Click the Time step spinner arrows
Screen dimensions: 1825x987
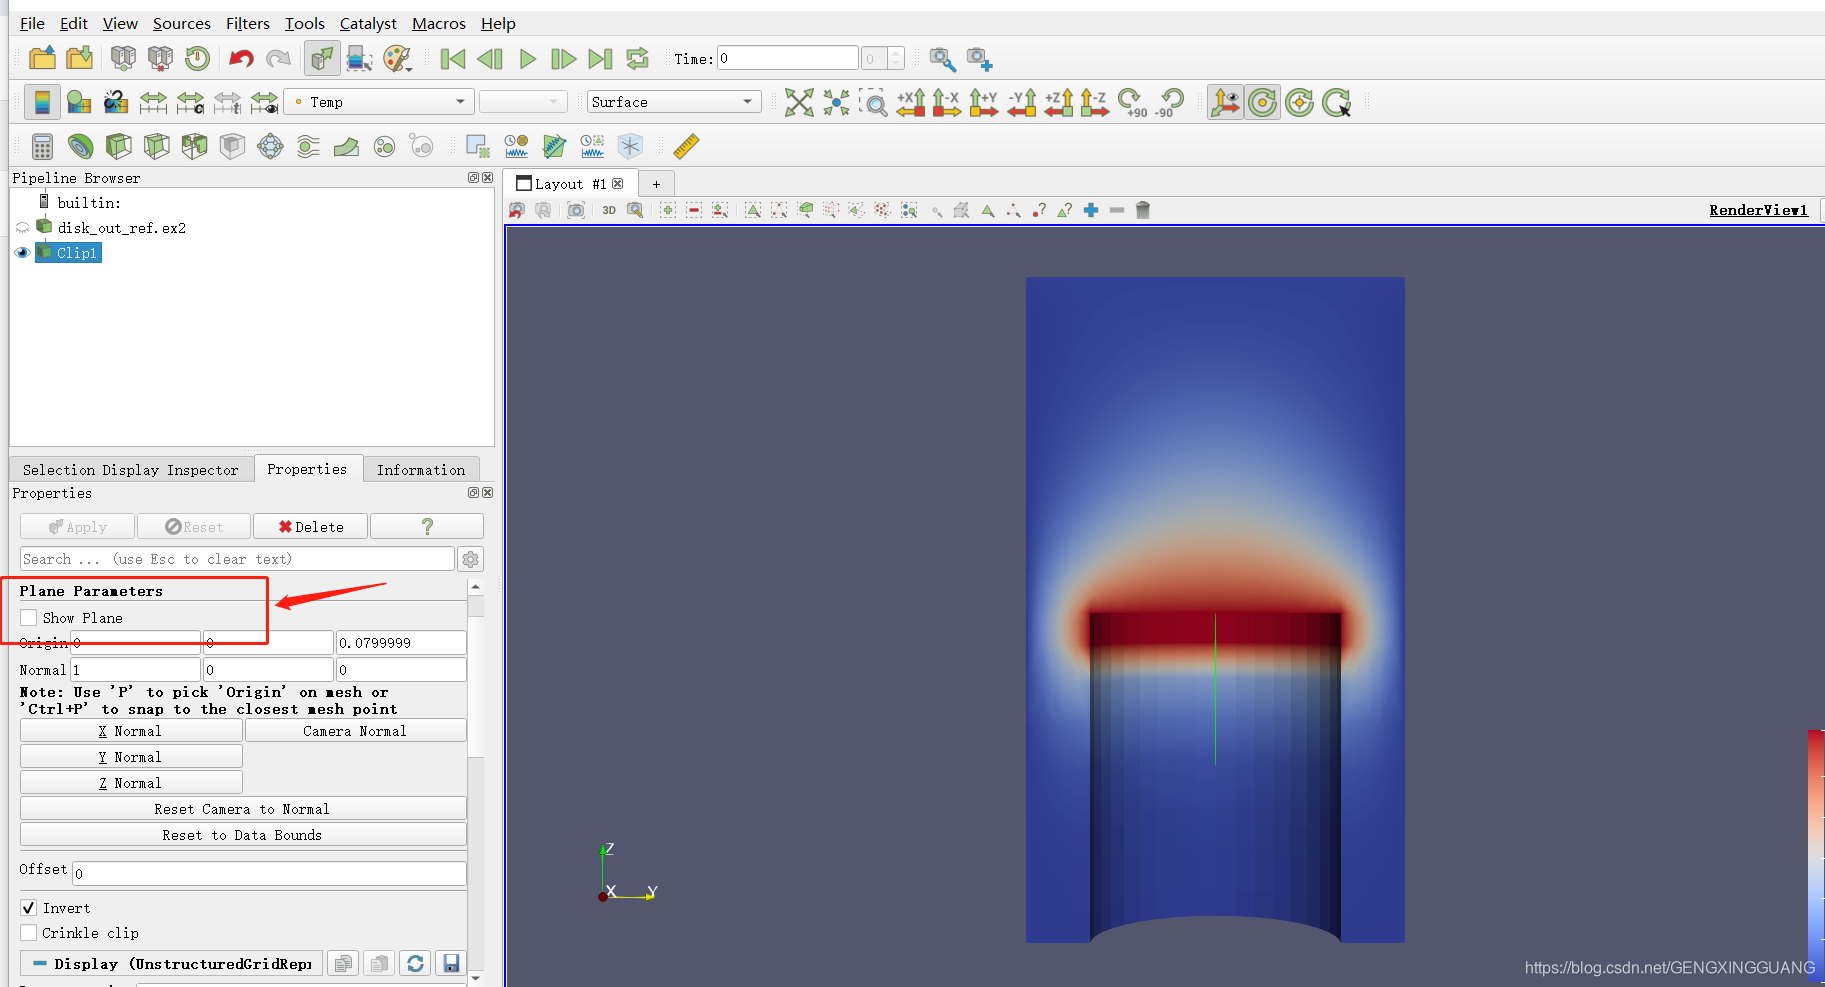(896, 59)
